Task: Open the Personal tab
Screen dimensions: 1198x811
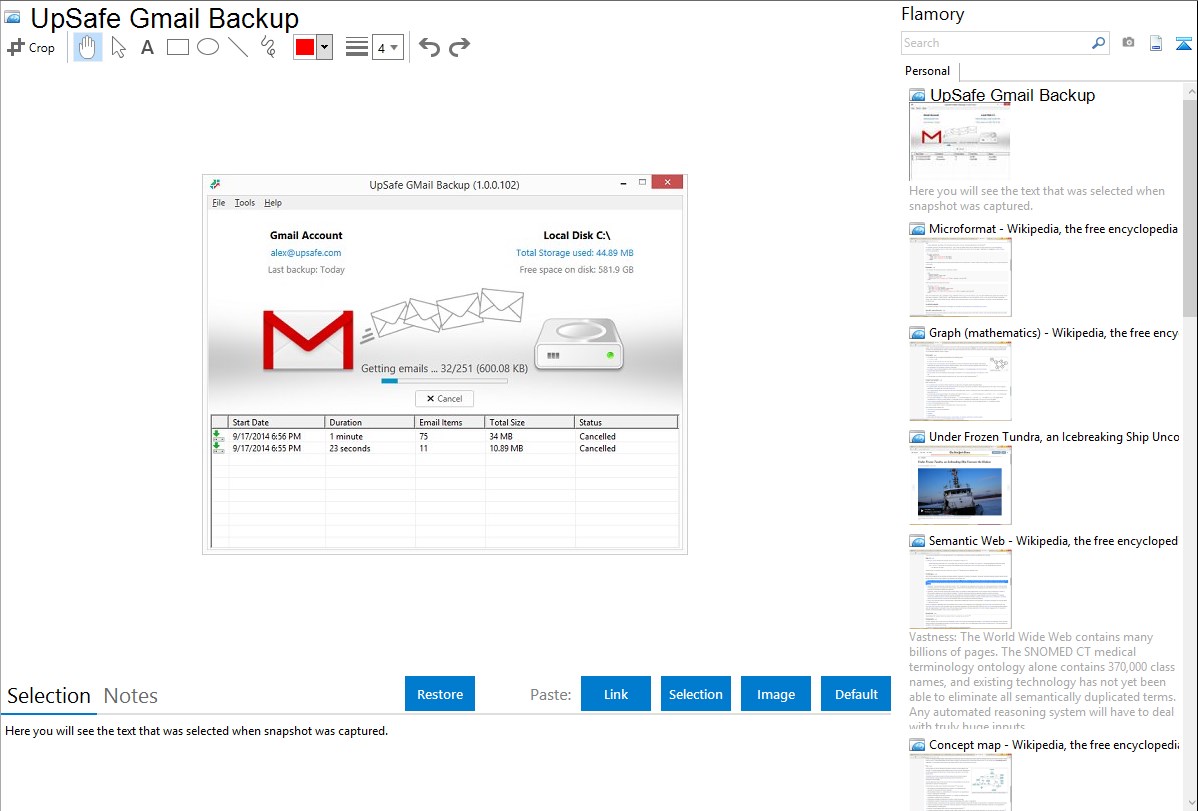Action: [x=927, y=71]
